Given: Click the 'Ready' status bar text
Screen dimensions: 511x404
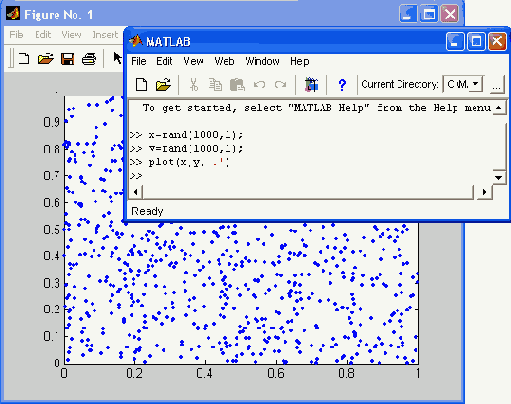Looking at the screenshot, I should [147, 211].
